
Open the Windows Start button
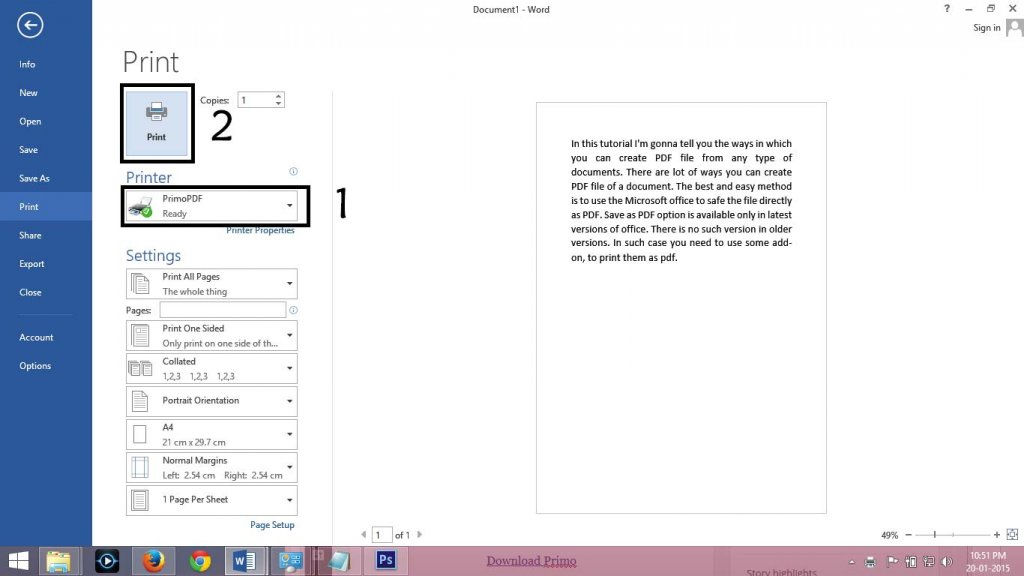(x=18, y=561)
